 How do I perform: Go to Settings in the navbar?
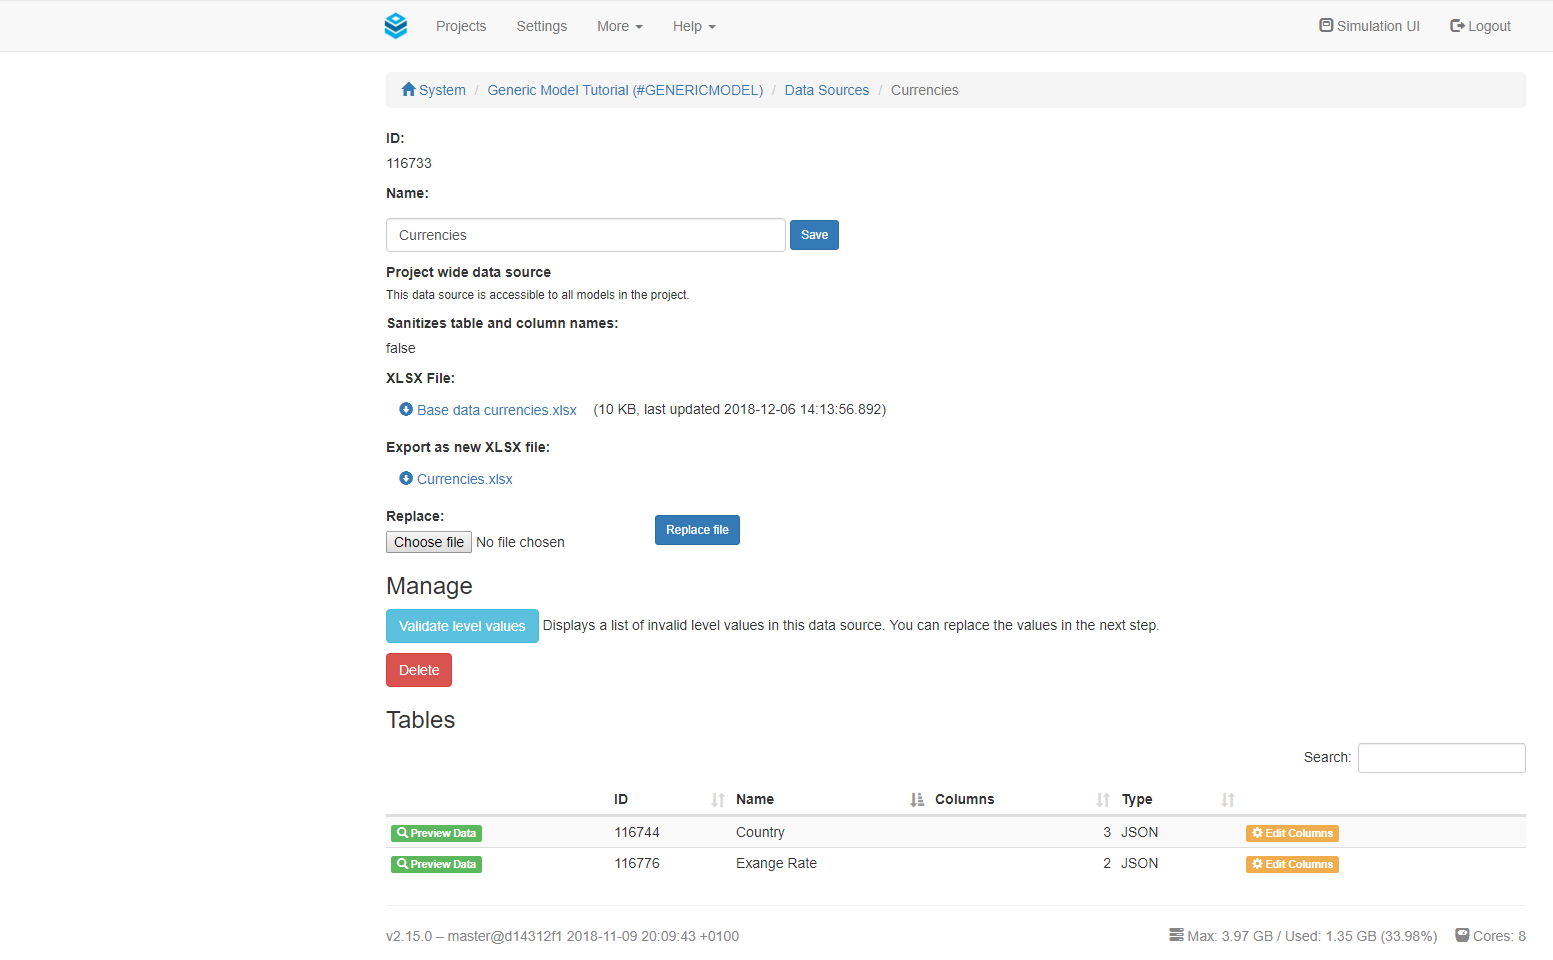point(541,26)
